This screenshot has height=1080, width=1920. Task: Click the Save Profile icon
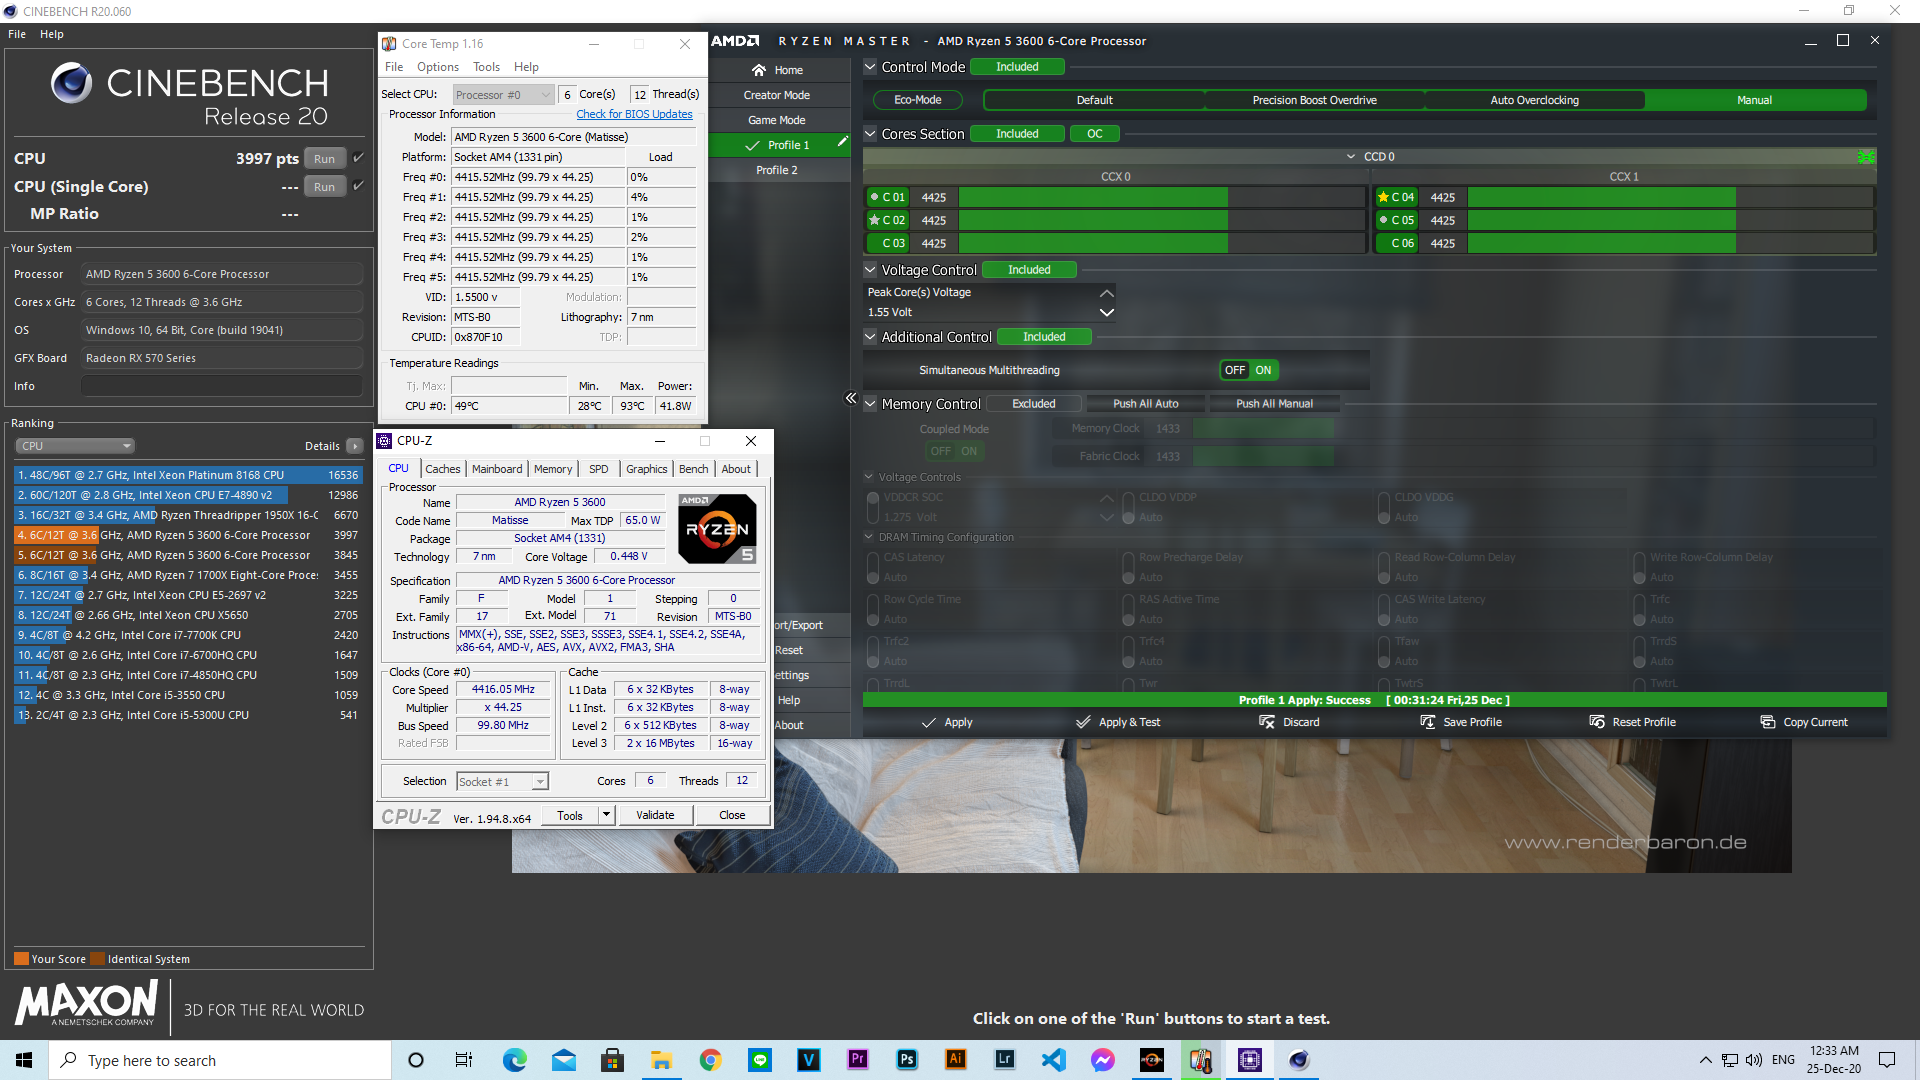[1428, 722]
